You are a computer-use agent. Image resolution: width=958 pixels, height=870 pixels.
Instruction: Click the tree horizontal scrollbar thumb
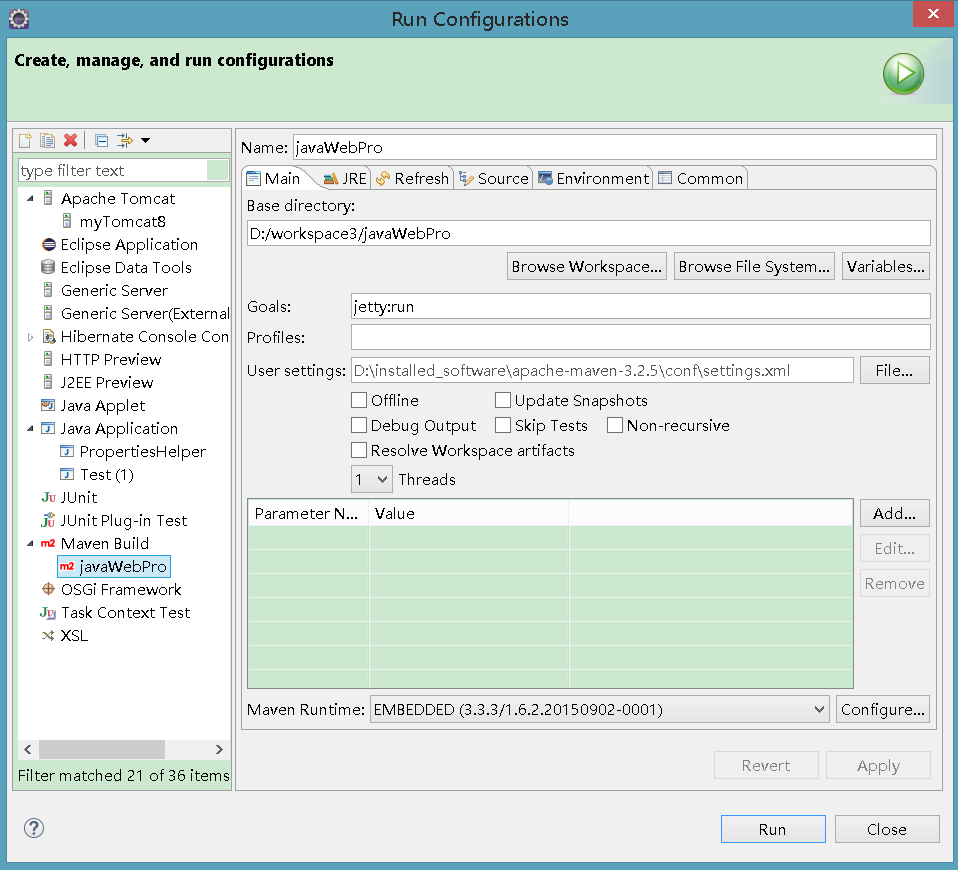102,749
